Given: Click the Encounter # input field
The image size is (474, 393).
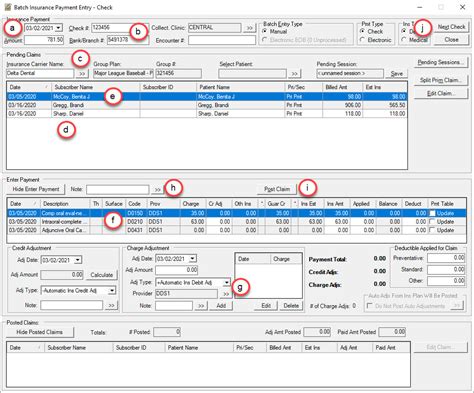Looking at the screenshot, I should [222, 40].
